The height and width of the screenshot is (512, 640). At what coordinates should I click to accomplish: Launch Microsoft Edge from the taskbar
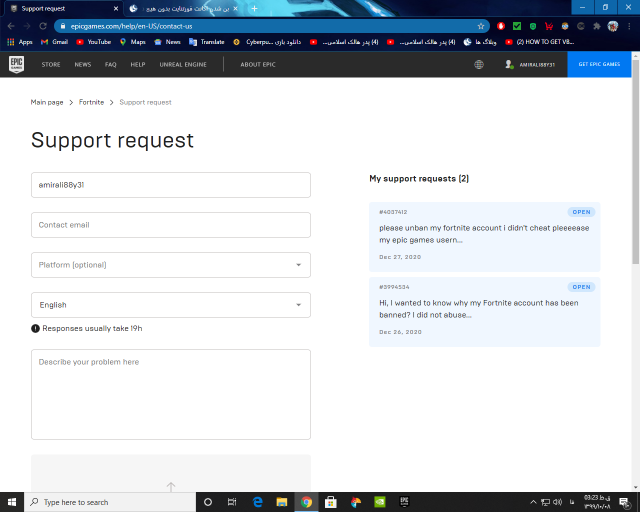257,502
